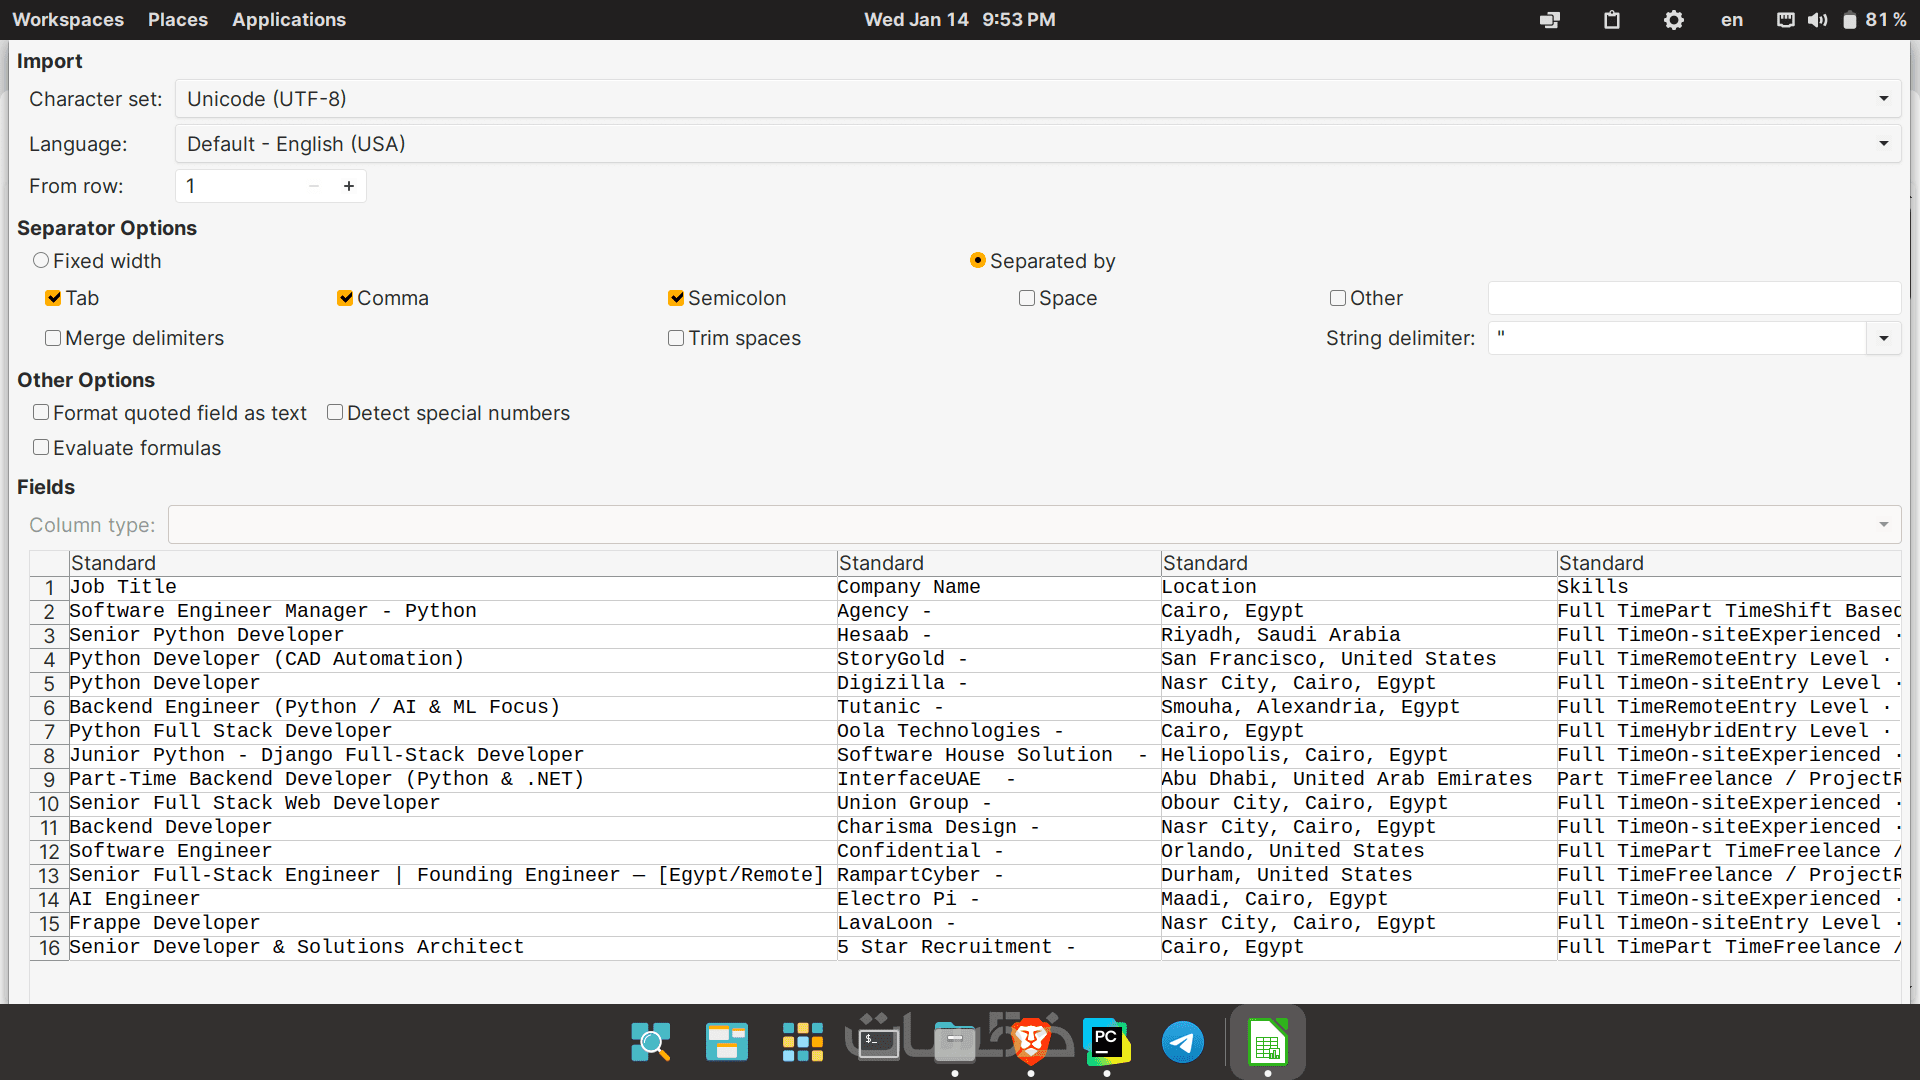The height and width of the screenshot is (1080, 1920).
Task: Open the Language dropdown list
Action: click(1883, 144)
